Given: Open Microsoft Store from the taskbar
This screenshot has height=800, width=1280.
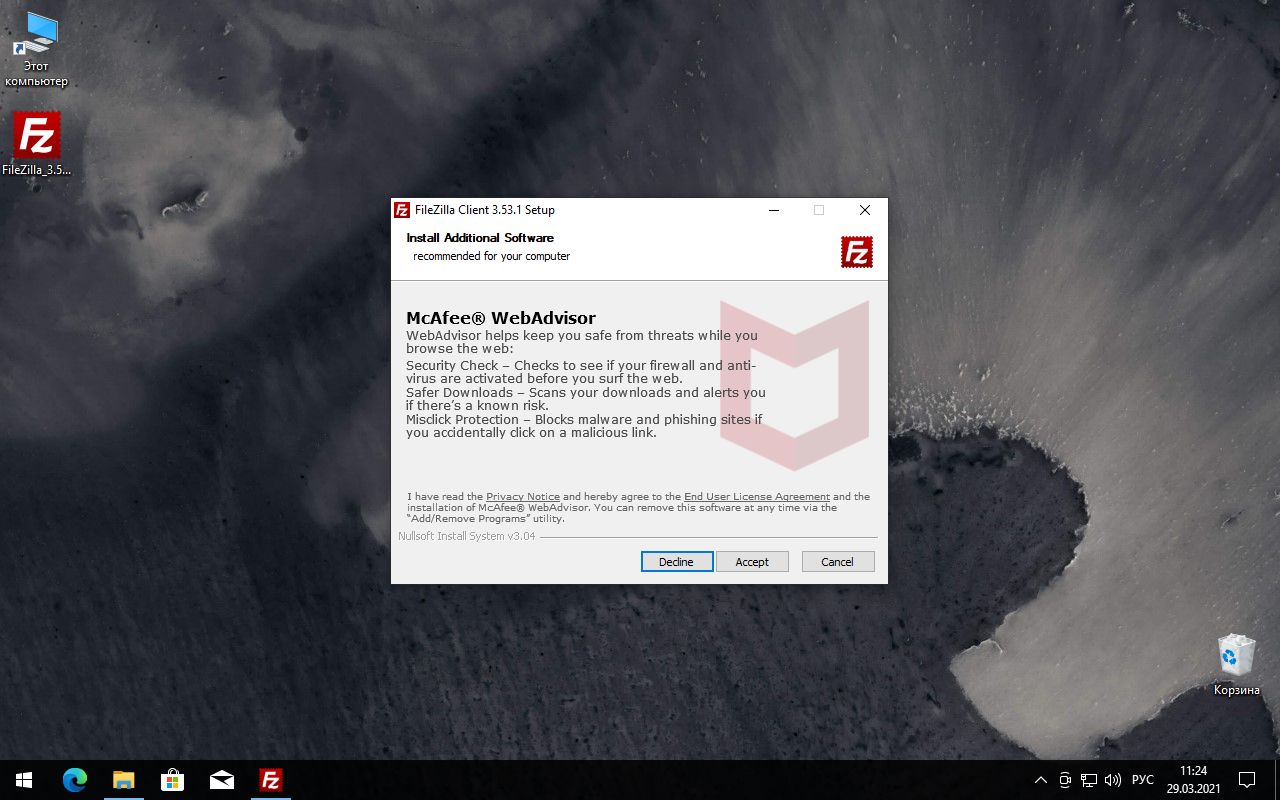Looking at the screenshot, I should coord(172,780).
